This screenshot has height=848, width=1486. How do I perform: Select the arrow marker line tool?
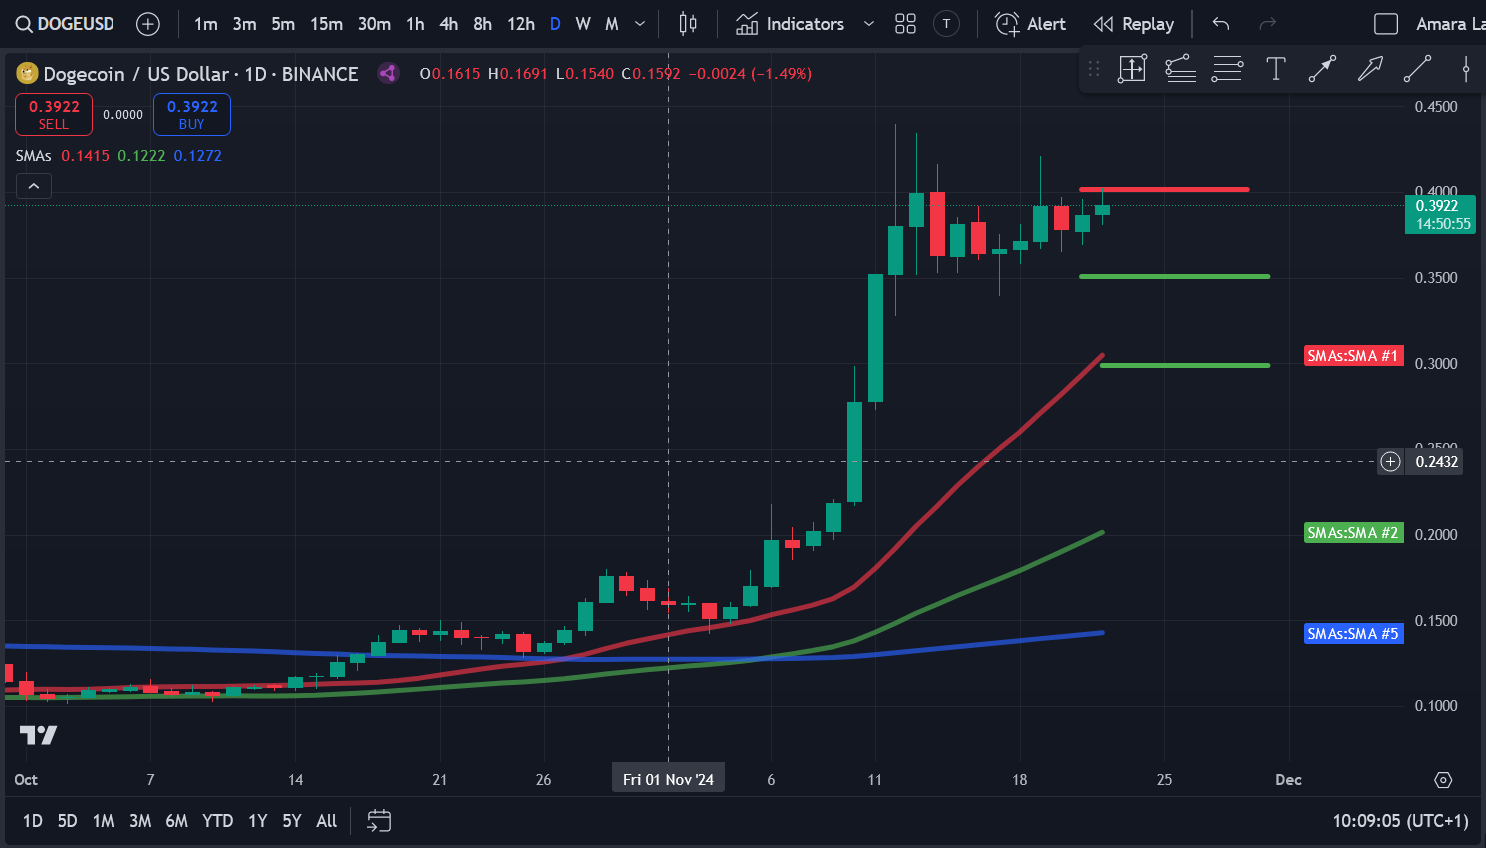(x=1322, y=69)
